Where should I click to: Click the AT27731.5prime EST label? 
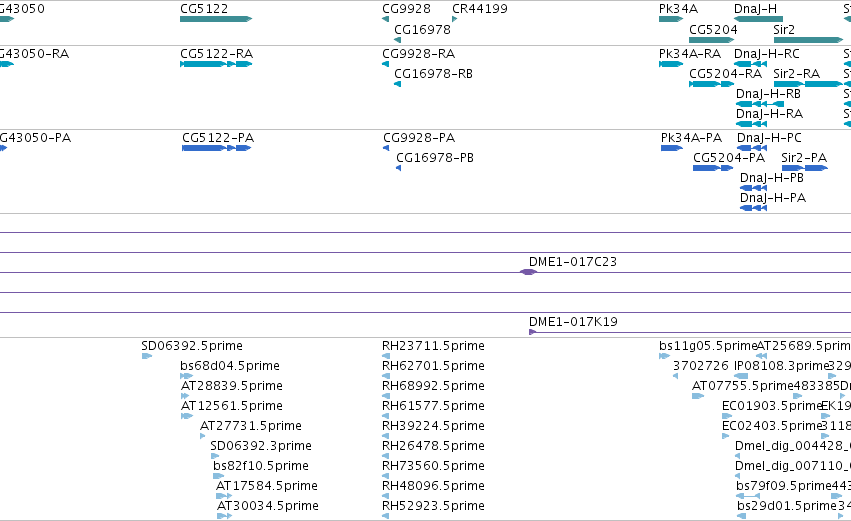[x=251, y=426]
